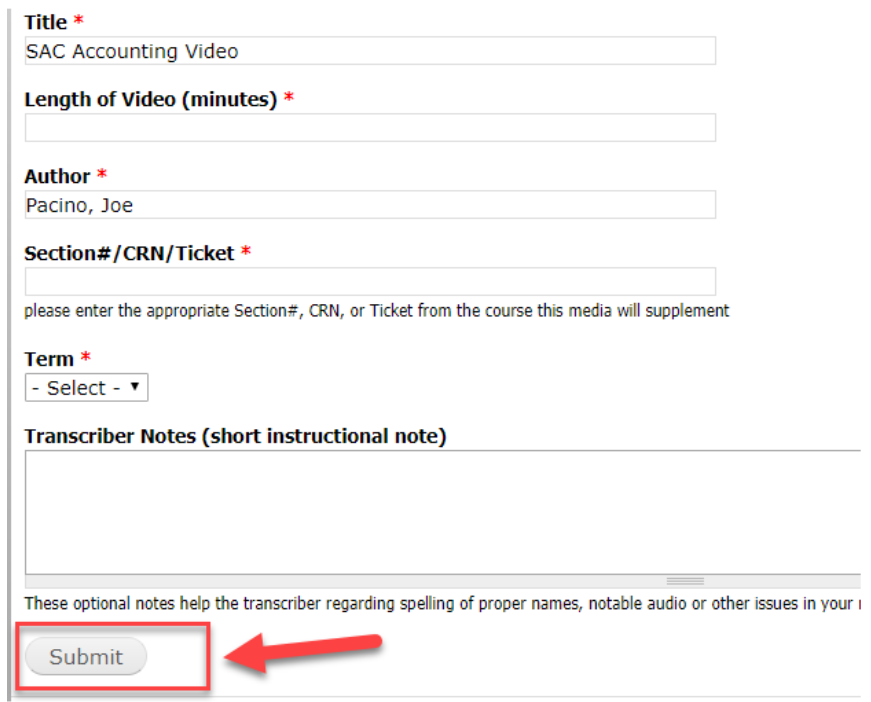Click the Author field label
This screenshot has height=702, width=871.
click(57, 176)
